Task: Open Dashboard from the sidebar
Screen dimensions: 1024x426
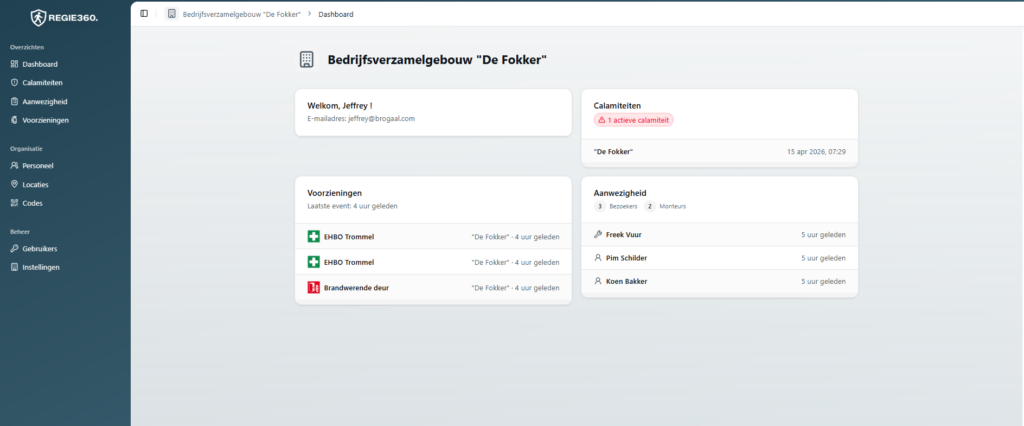Action: [x=39, y=64]
